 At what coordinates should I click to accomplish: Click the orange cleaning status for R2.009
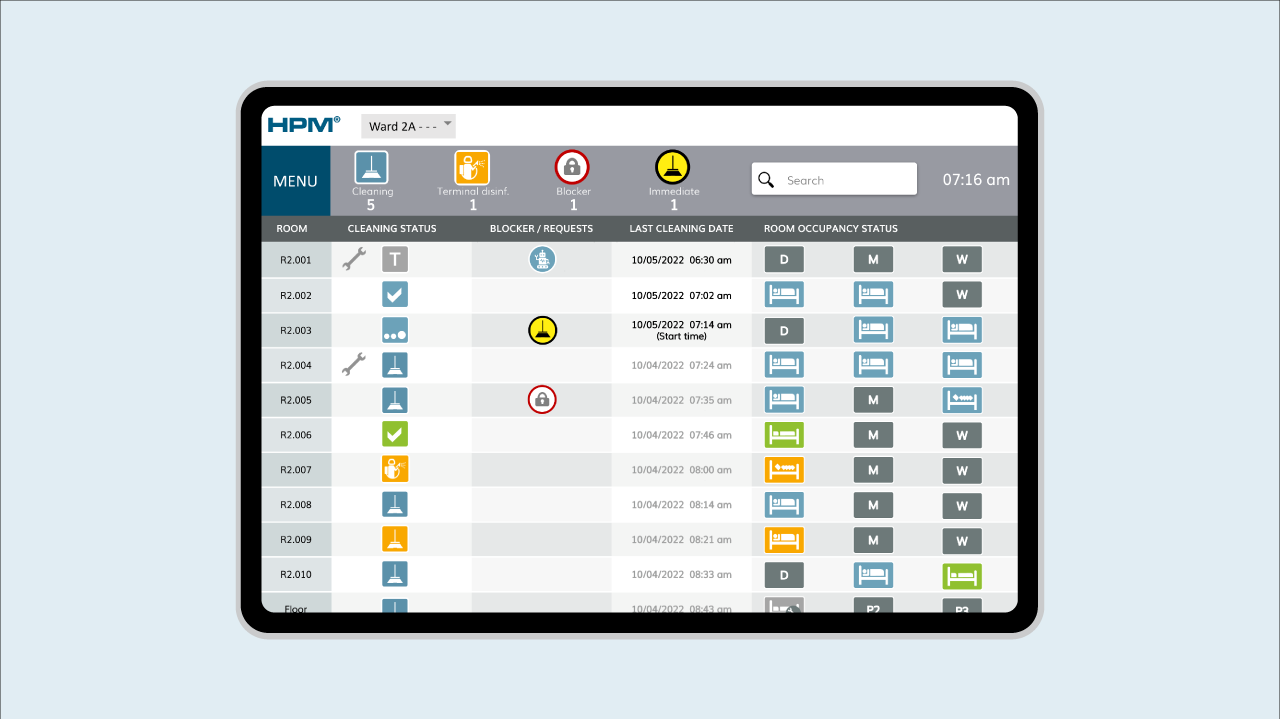pos(395,539)
